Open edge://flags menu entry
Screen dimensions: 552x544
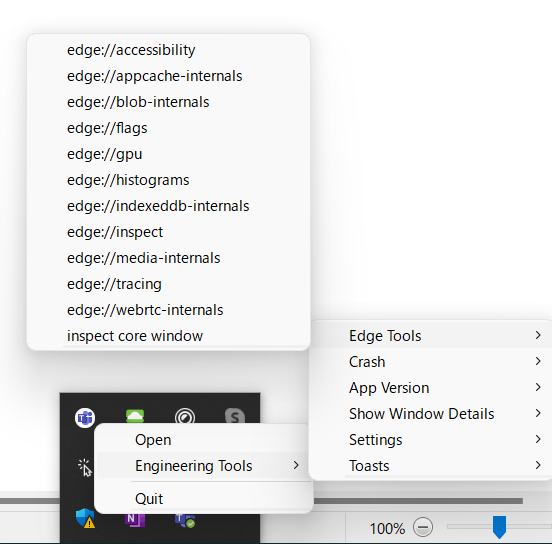coord(168,128)
